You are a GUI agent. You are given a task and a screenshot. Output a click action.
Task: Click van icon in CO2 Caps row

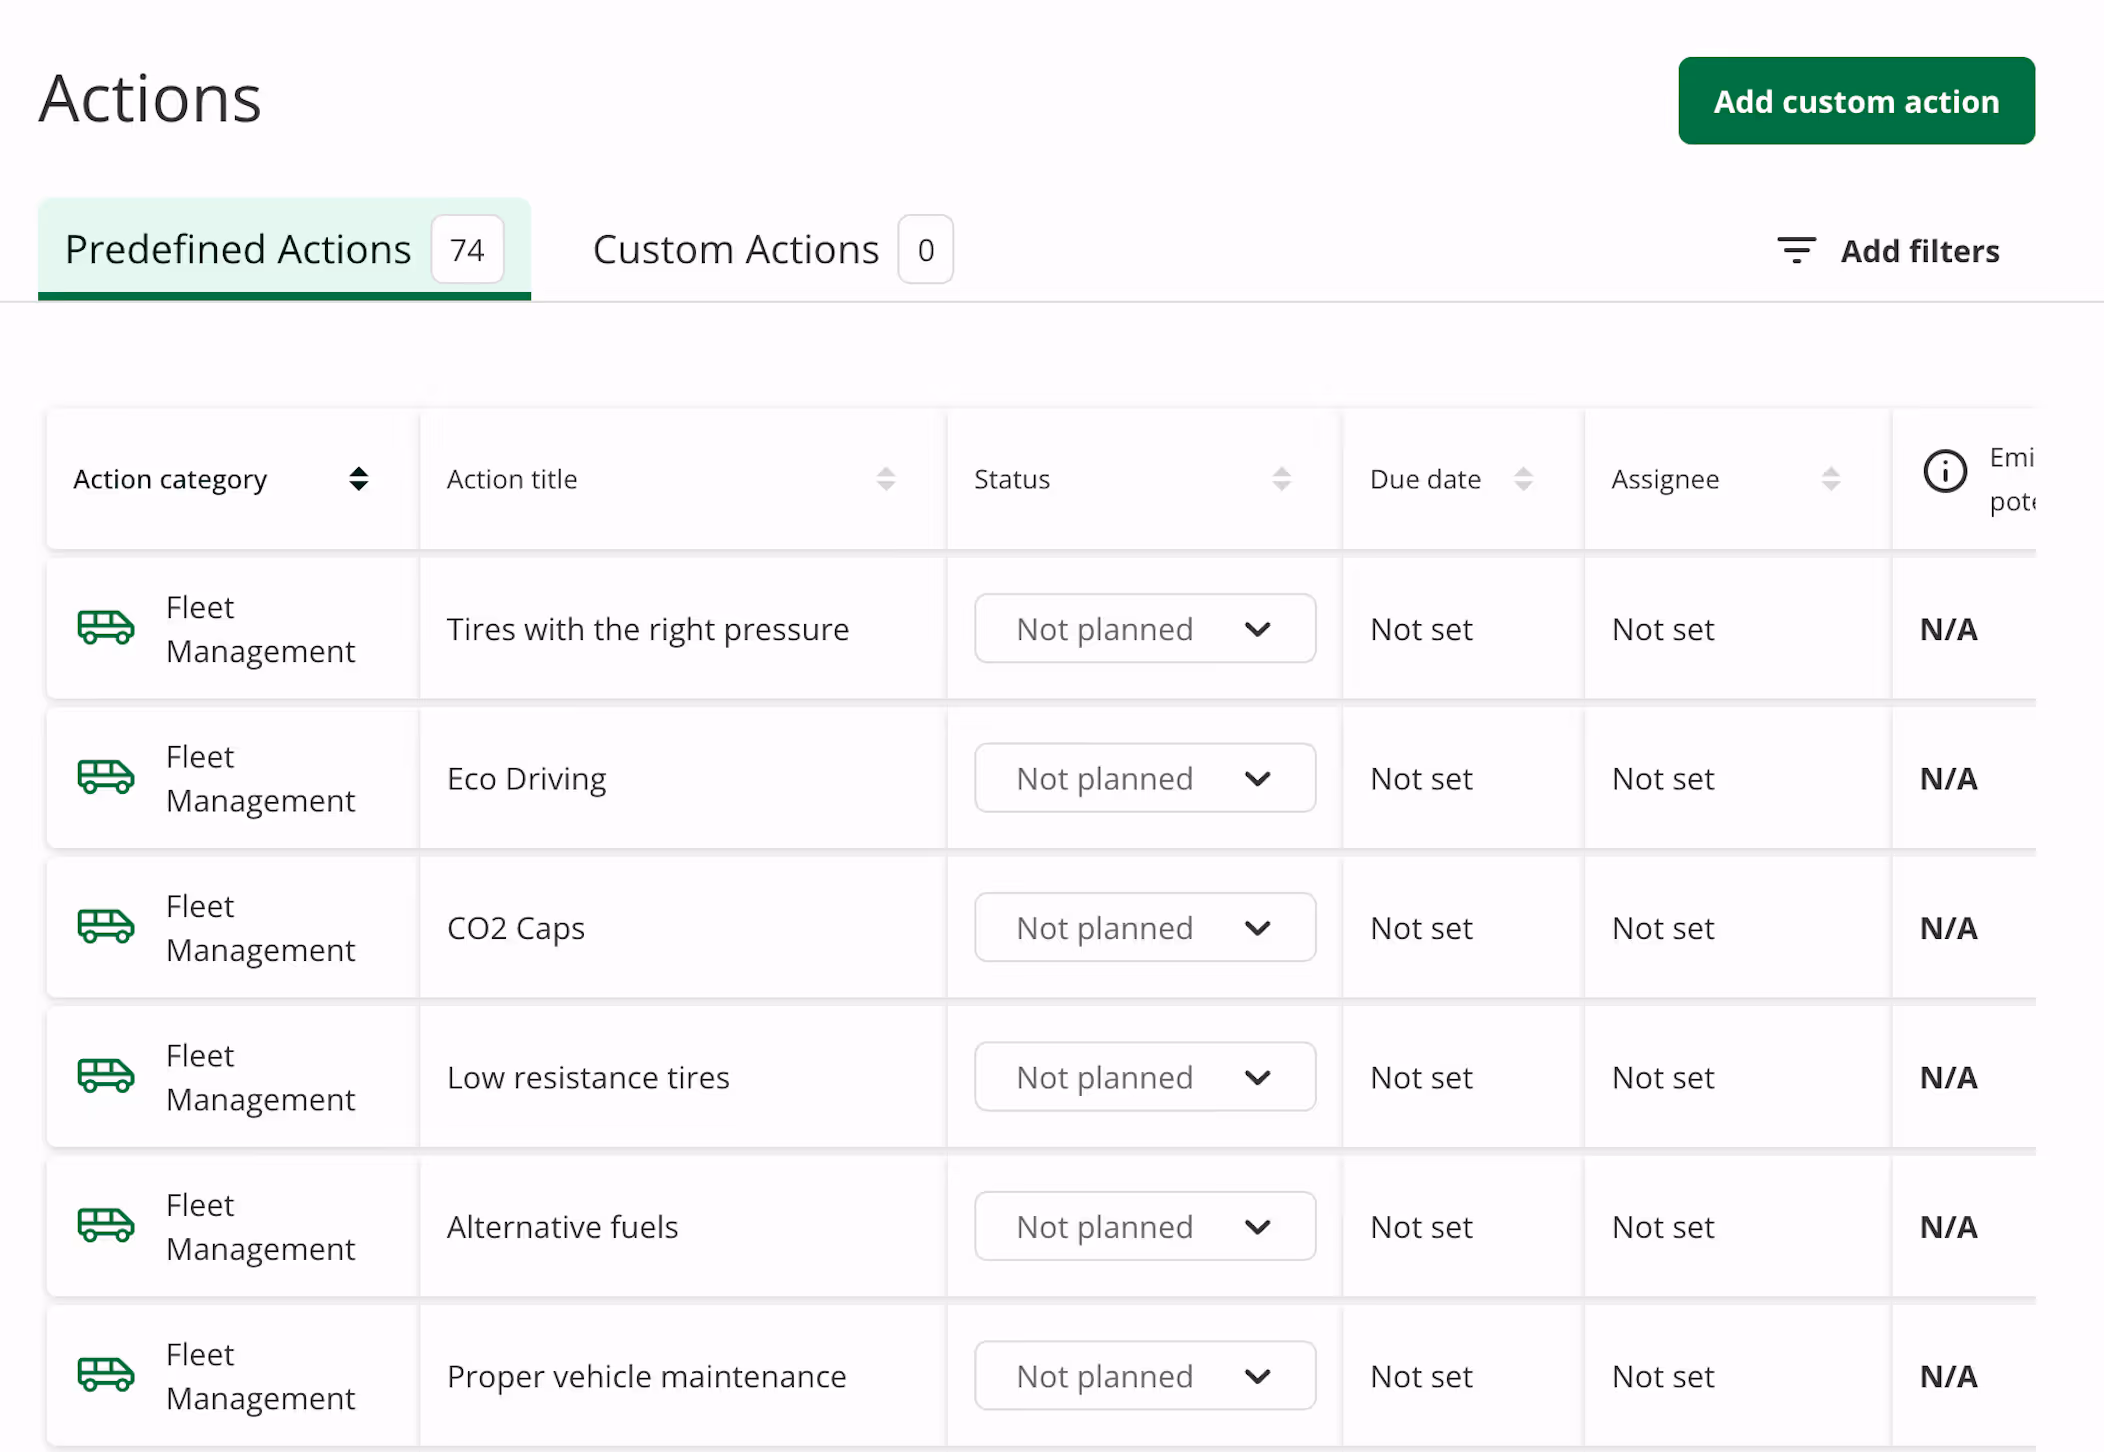106,926
